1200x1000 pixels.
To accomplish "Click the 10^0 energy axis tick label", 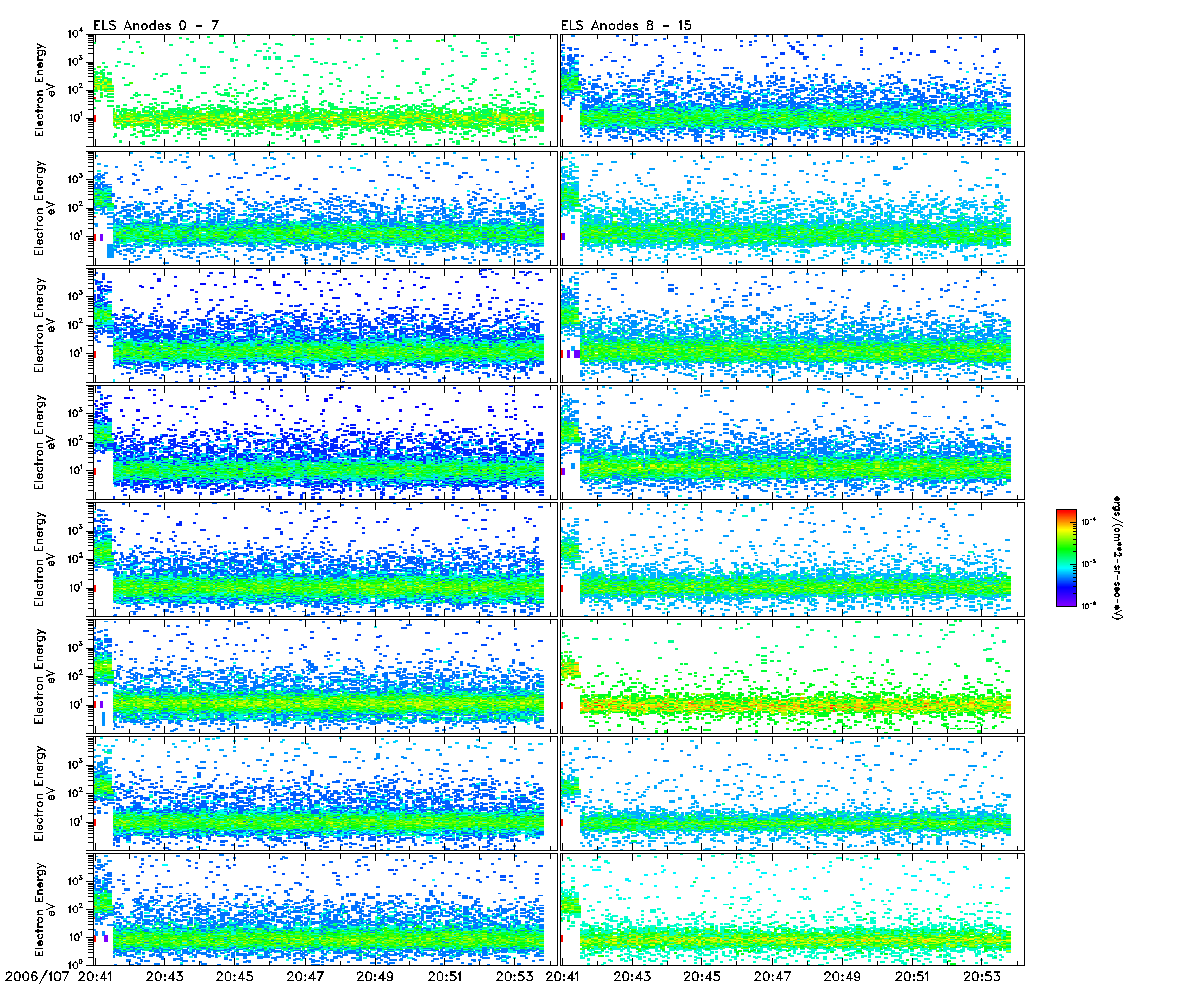I will tap(75, 965).
